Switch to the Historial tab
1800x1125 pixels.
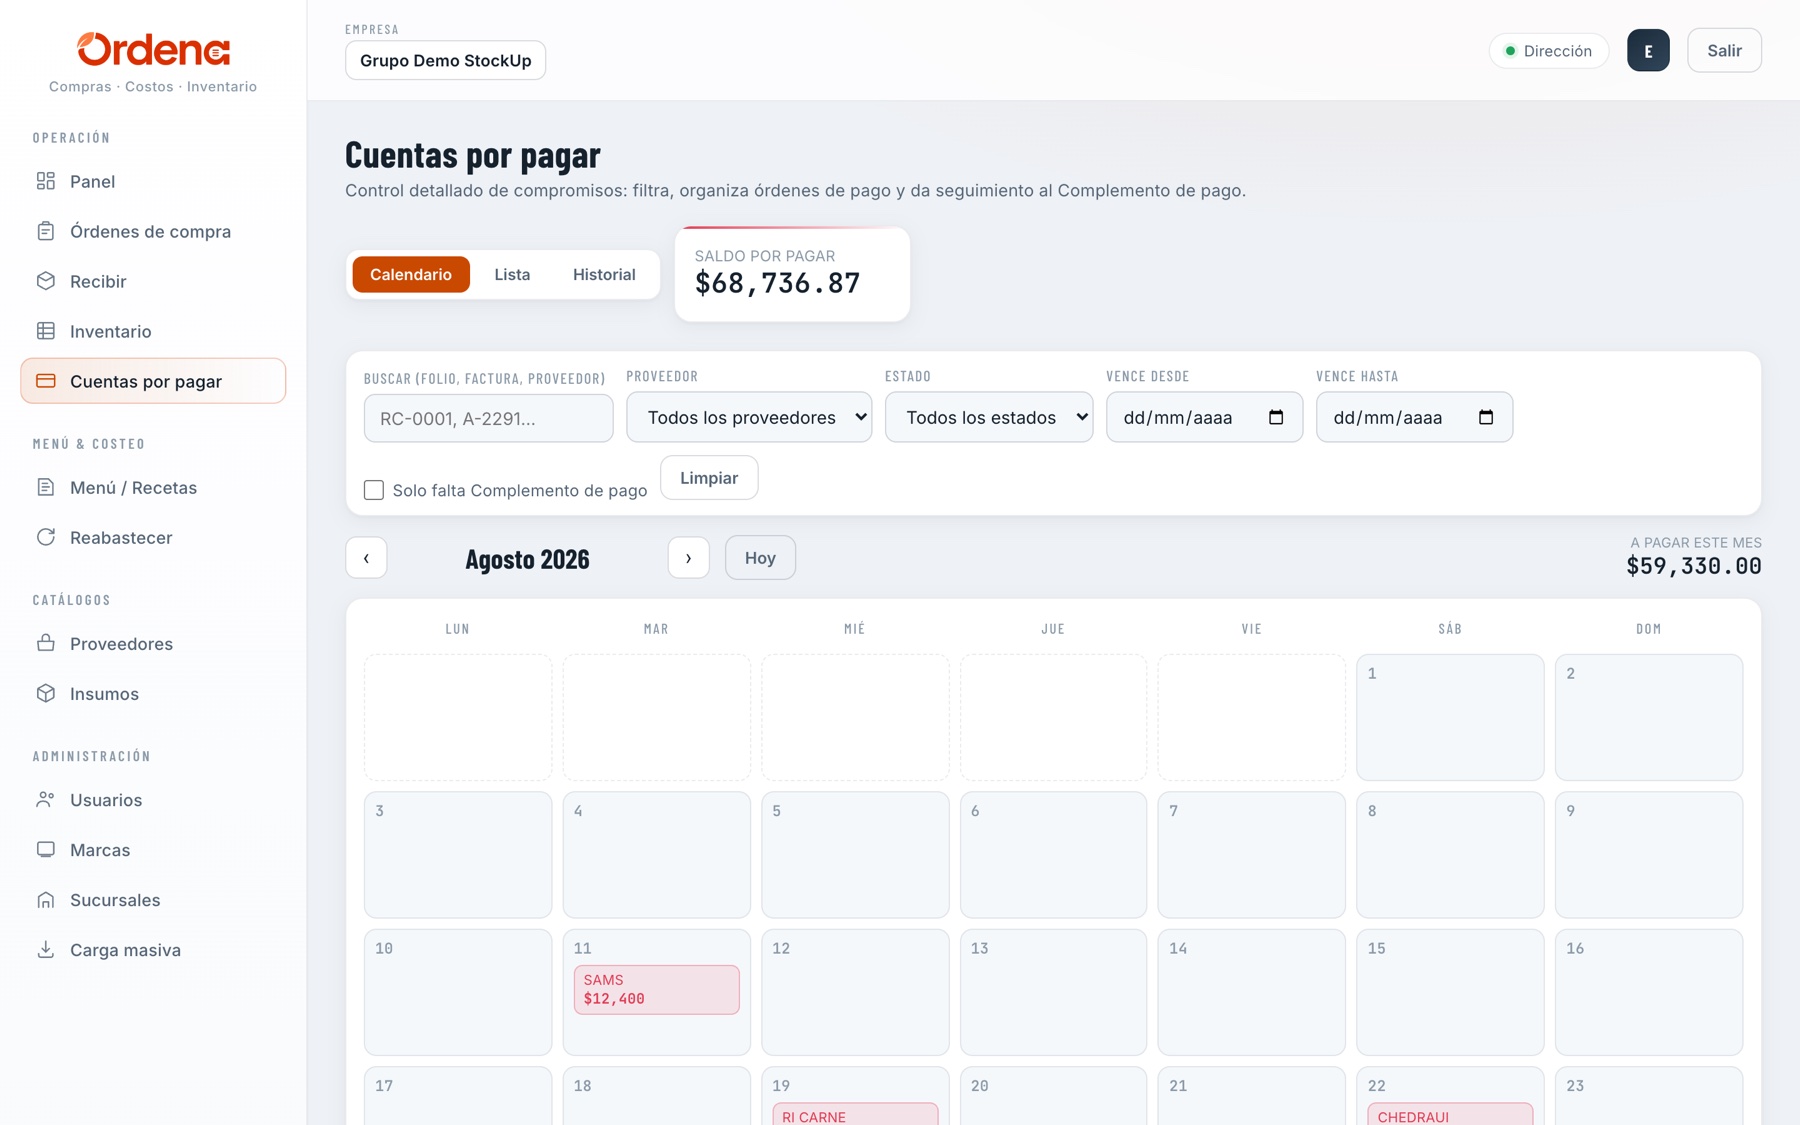[x=604, y=274]
